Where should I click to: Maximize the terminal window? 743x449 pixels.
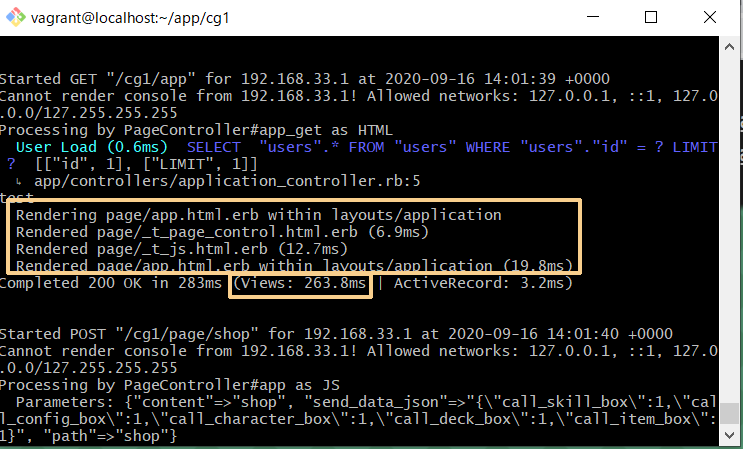[x=651, y=17]
